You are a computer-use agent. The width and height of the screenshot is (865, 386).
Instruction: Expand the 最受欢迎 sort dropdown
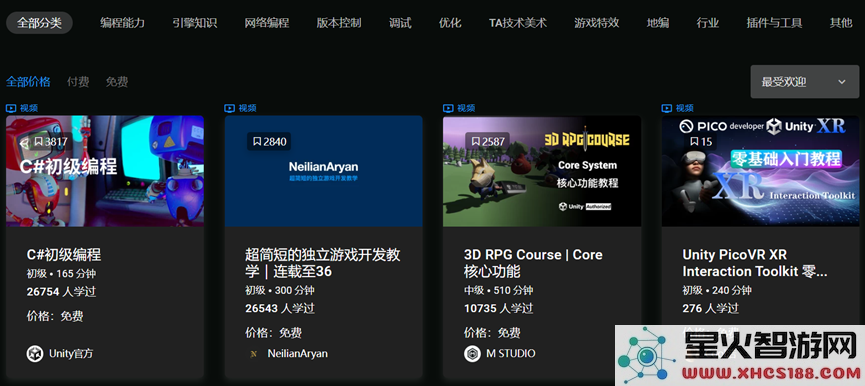click(805, 82)
